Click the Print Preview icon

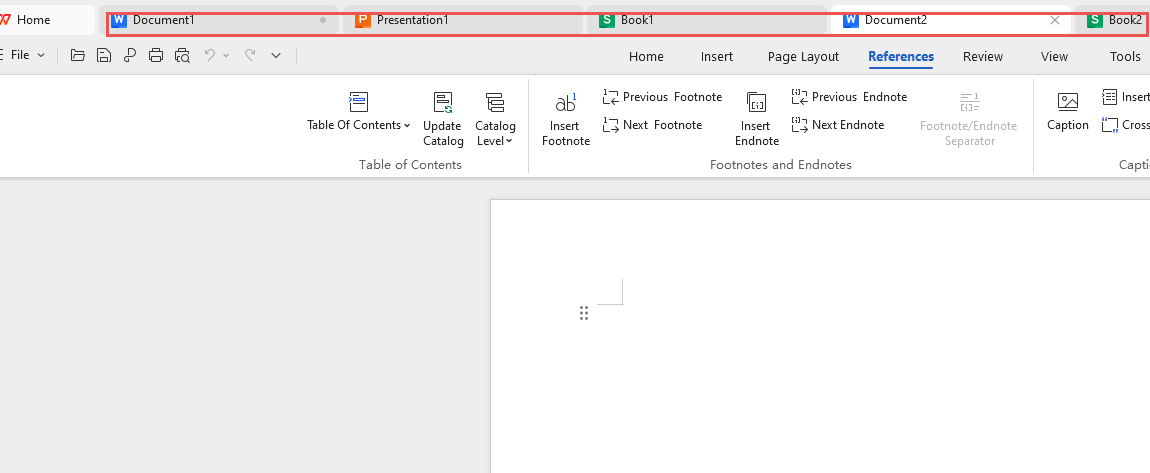pos(182,55)
